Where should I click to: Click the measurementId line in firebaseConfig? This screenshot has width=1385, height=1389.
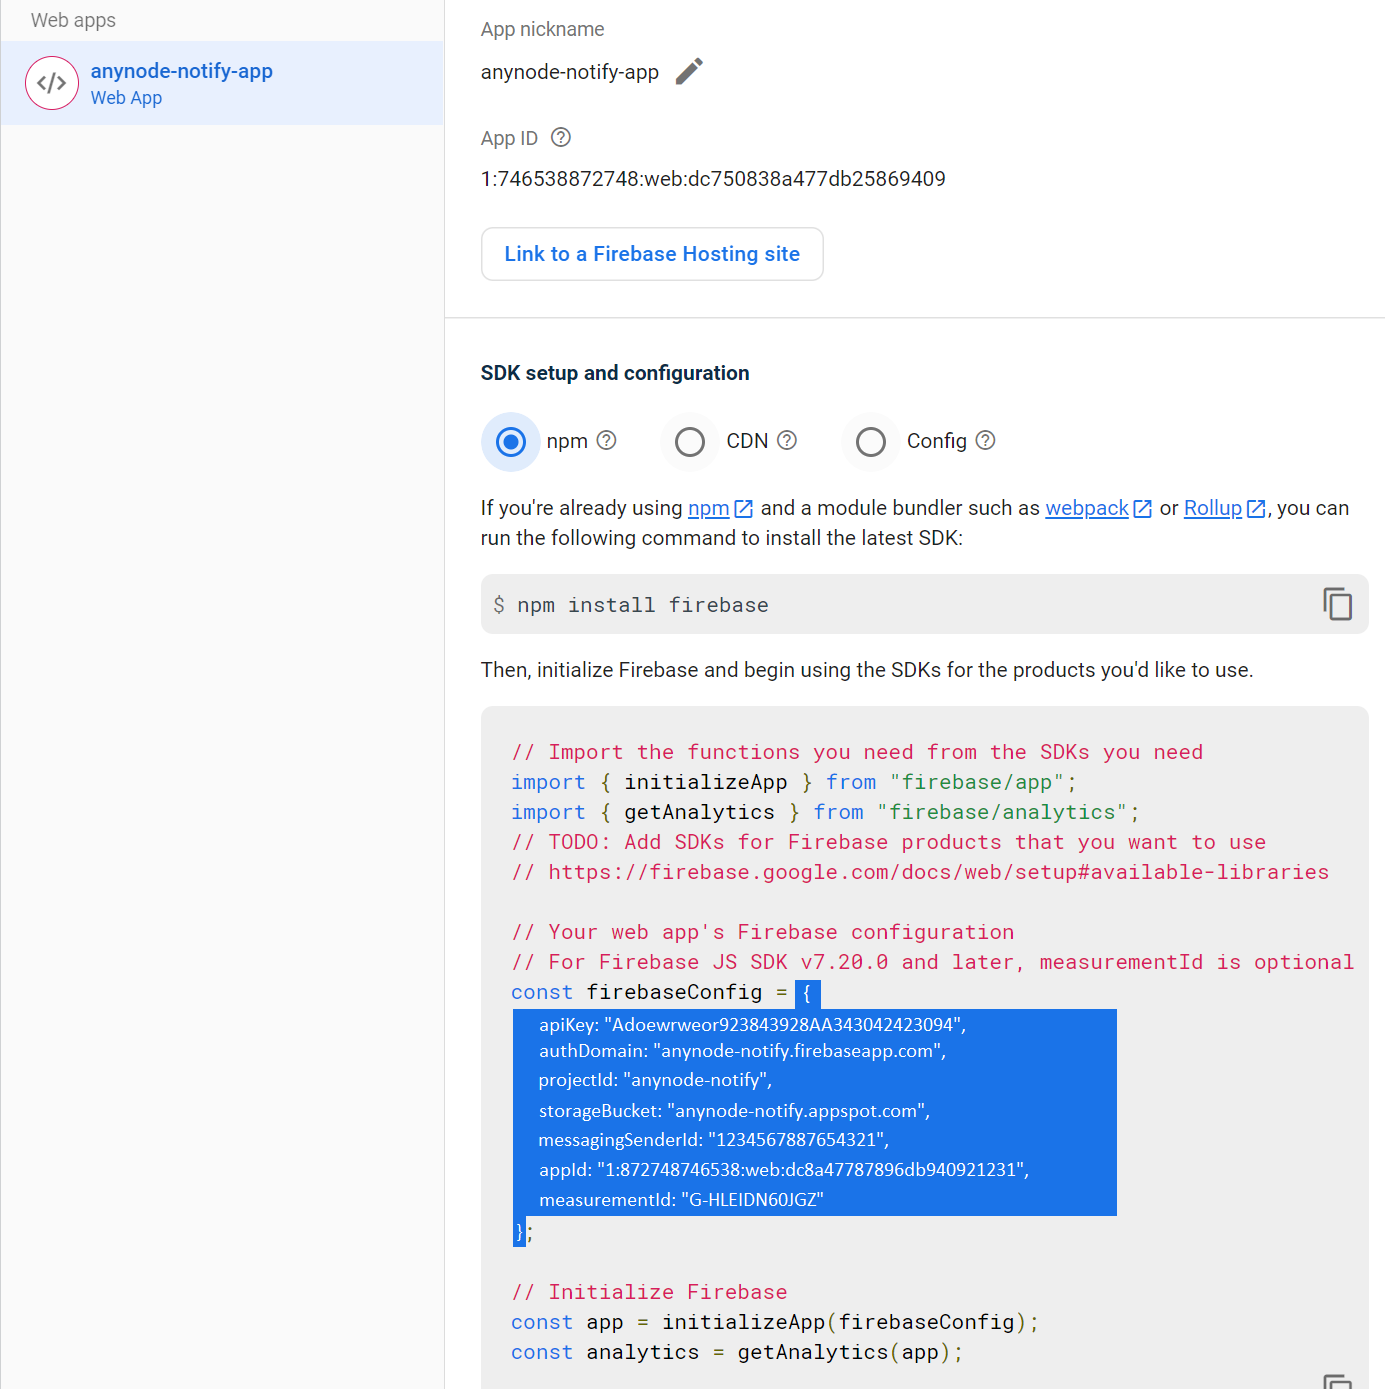tap(681, 1199)
